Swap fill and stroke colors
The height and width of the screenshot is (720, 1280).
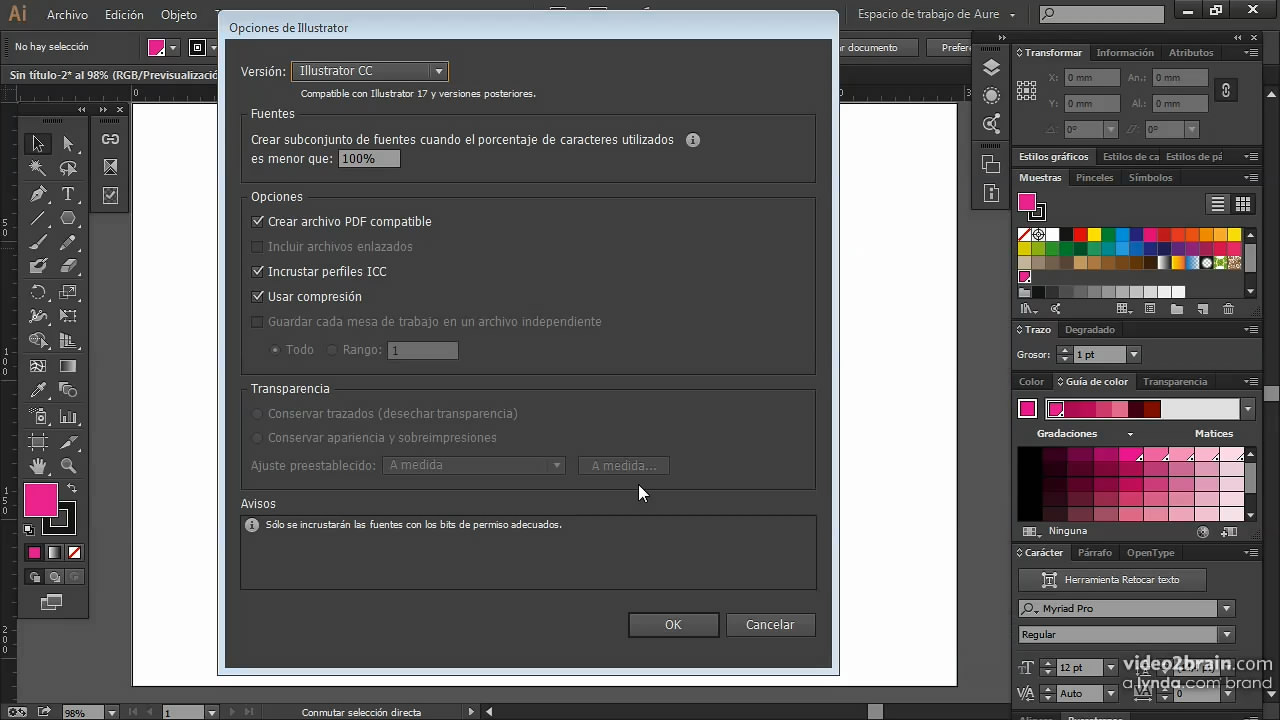click(x=72, y=489)
